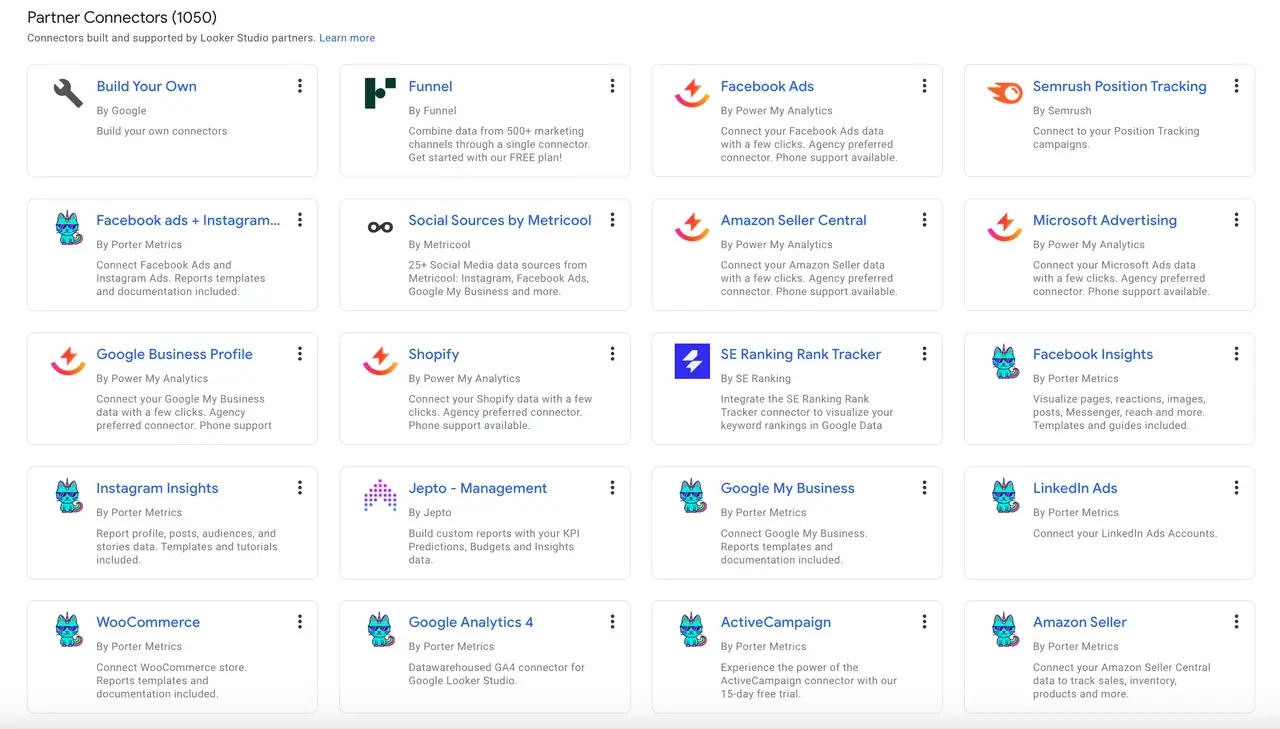The image size is (1280, 729).
Task: Open more options for Facebook Ads connector
Action: (924, 86)
